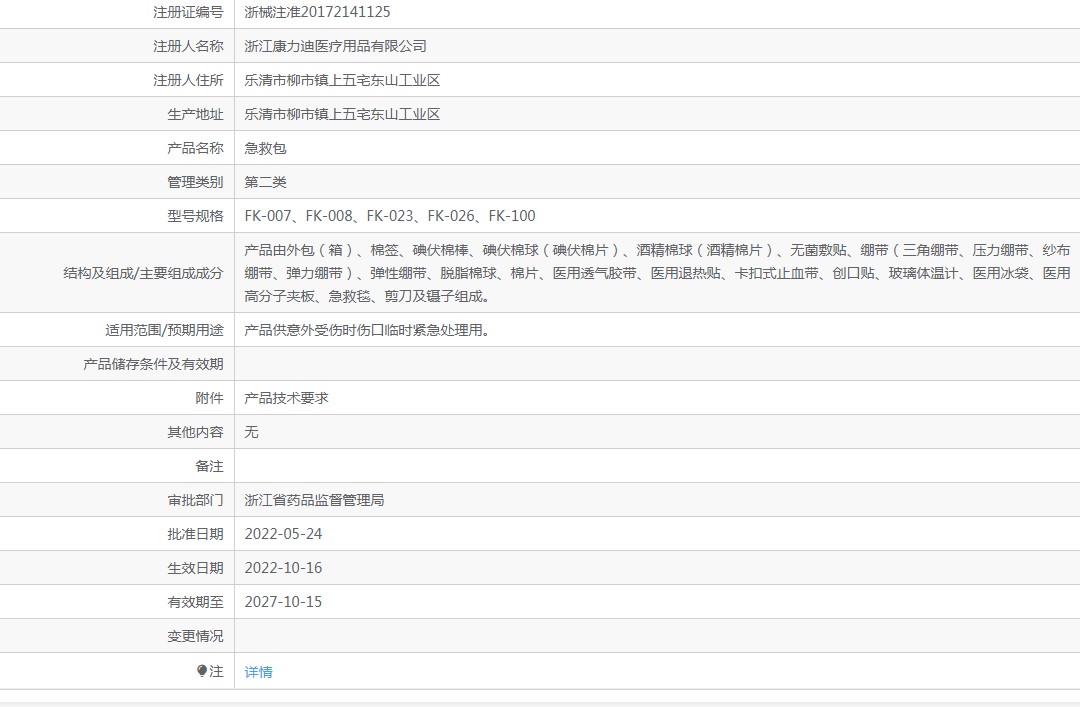This screenshot has width=1080, height=707.
Task: Select usage text 产品供意外受伤时伤口临时紧急处理用
Action: click(x=367, y=330)
